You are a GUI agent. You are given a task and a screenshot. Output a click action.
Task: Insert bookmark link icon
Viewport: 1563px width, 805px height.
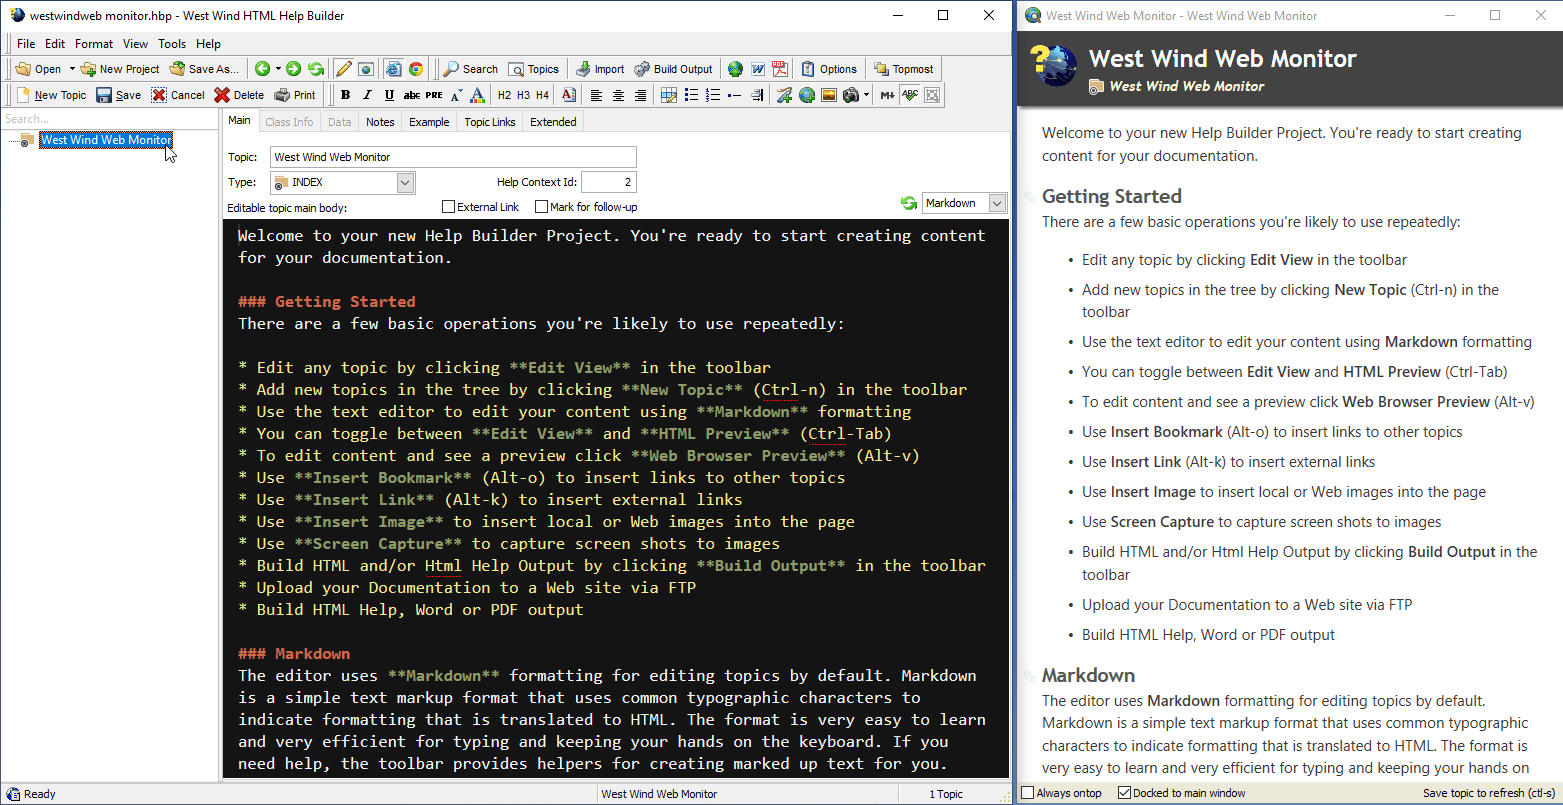pos(784,95)
